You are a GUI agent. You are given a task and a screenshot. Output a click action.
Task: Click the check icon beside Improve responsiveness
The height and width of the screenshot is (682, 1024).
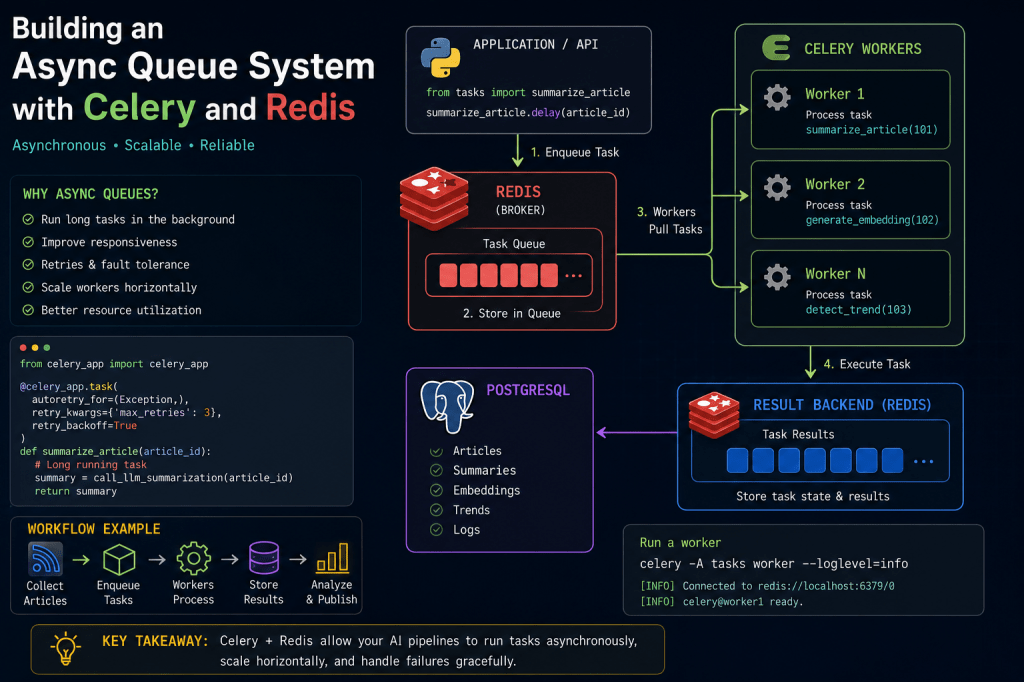(x=28, y=242)
